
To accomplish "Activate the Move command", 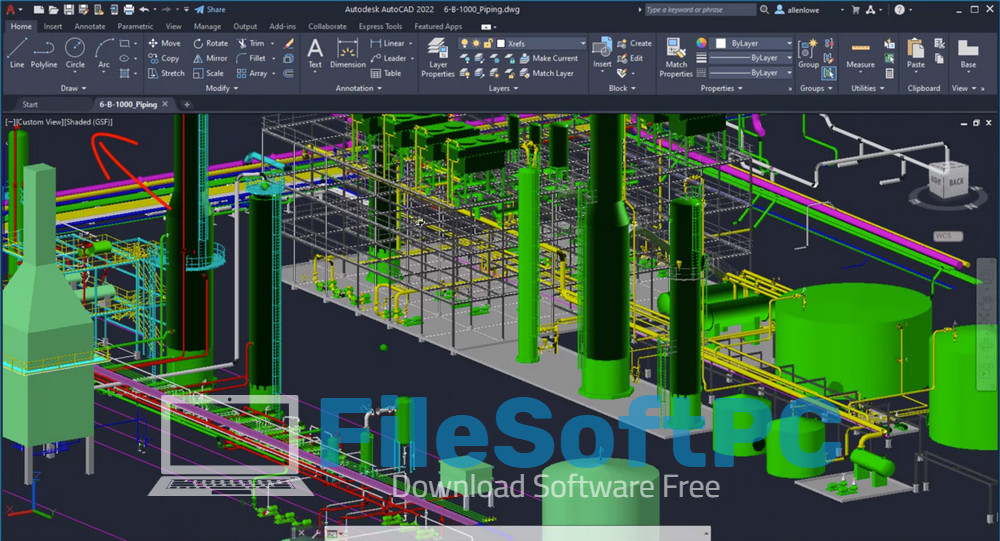I will coord(165,43).
